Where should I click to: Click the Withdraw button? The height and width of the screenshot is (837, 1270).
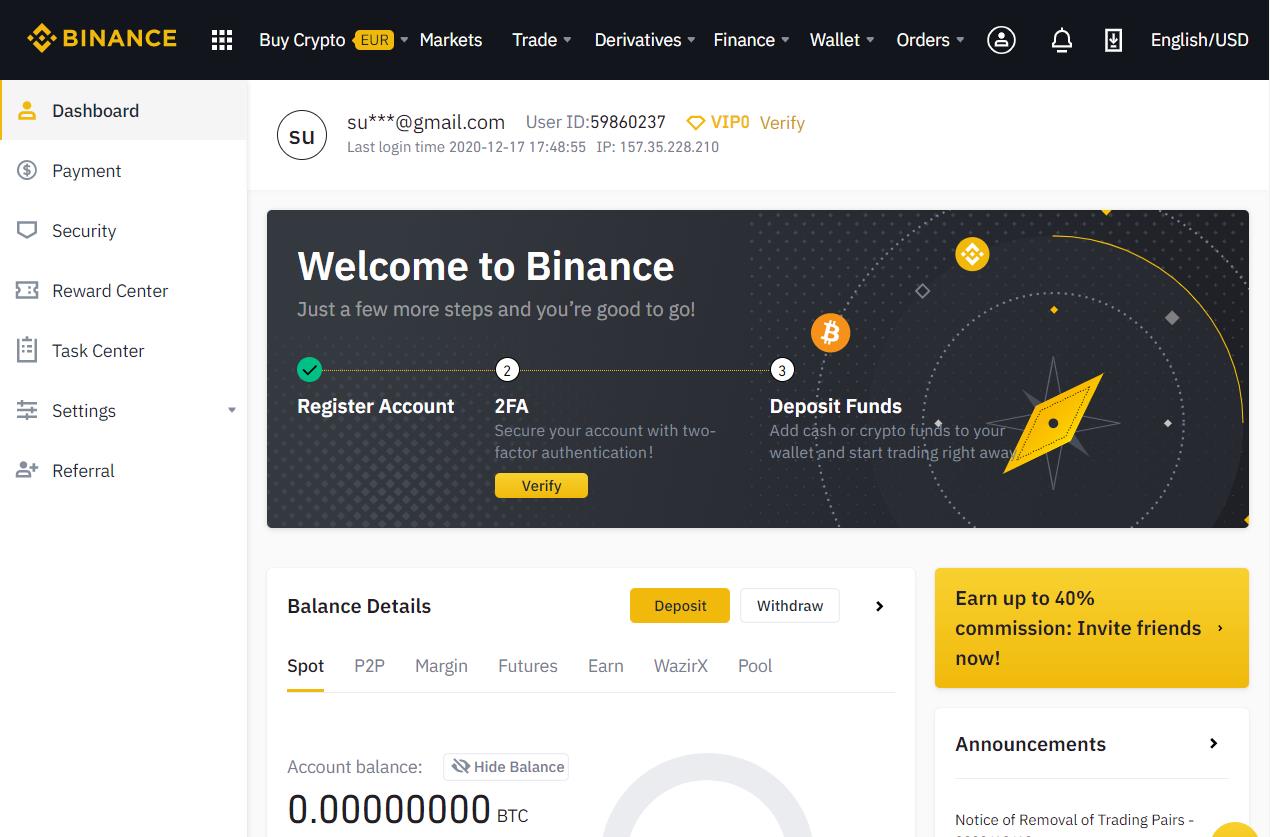tap(790, 606)
